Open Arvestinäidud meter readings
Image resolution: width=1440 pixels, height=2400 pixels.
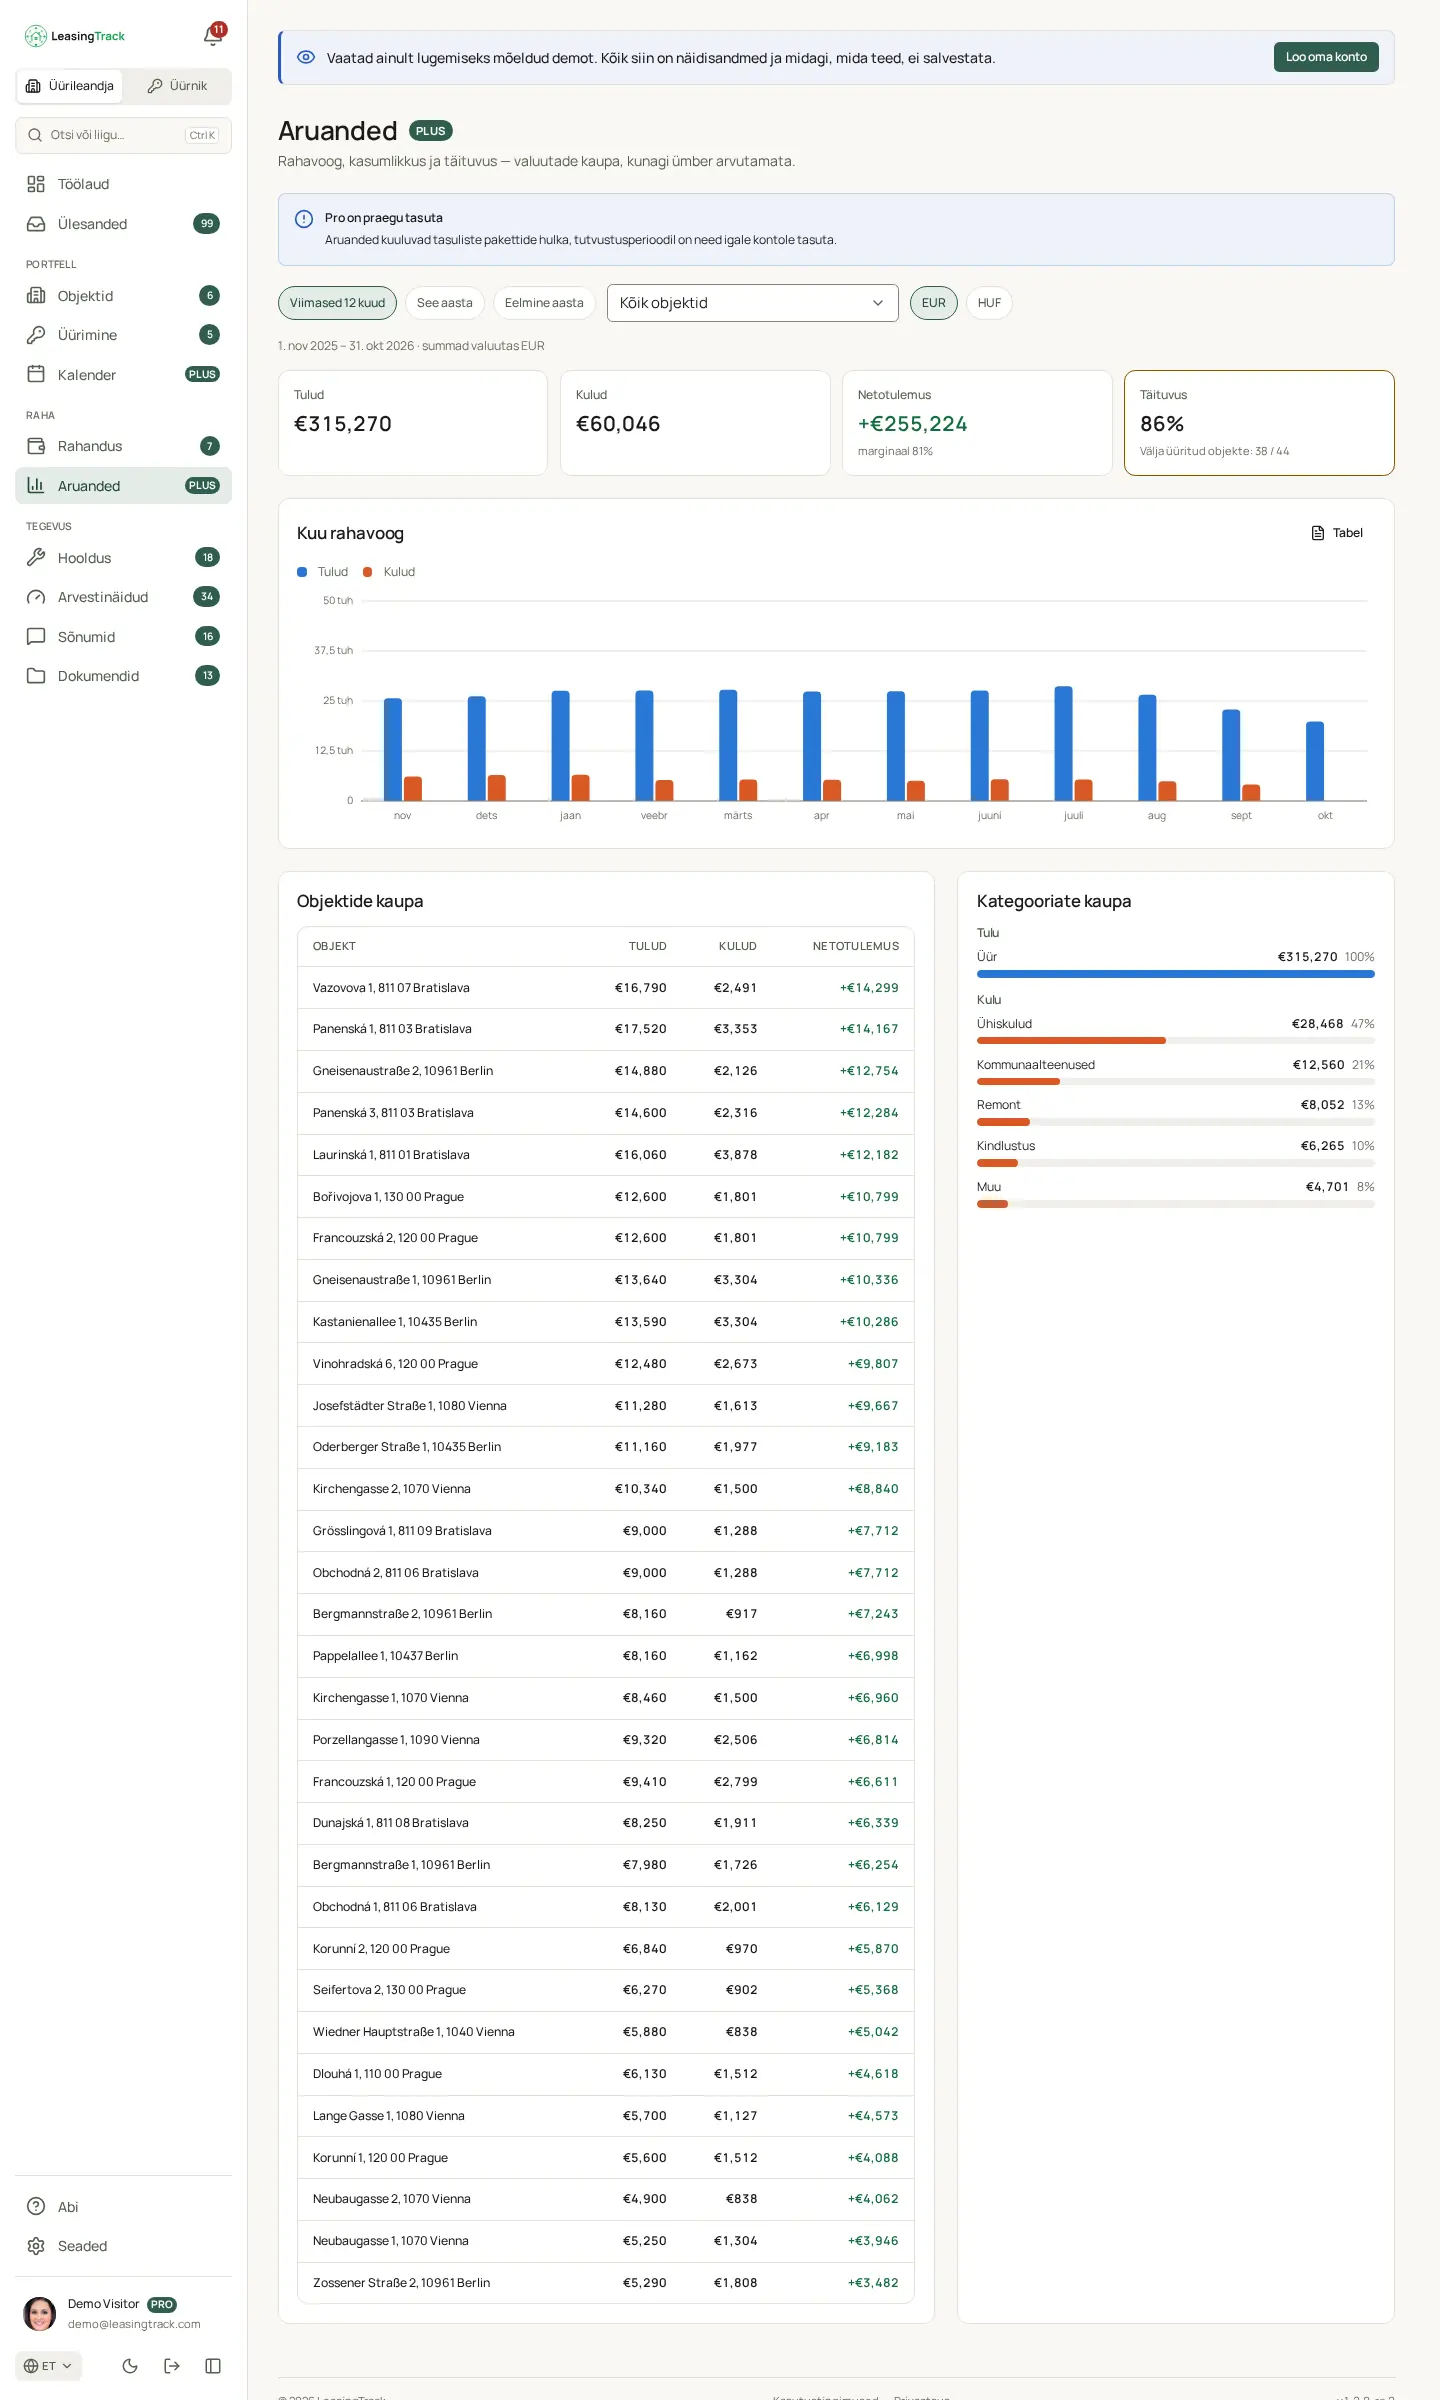[123, 597]
